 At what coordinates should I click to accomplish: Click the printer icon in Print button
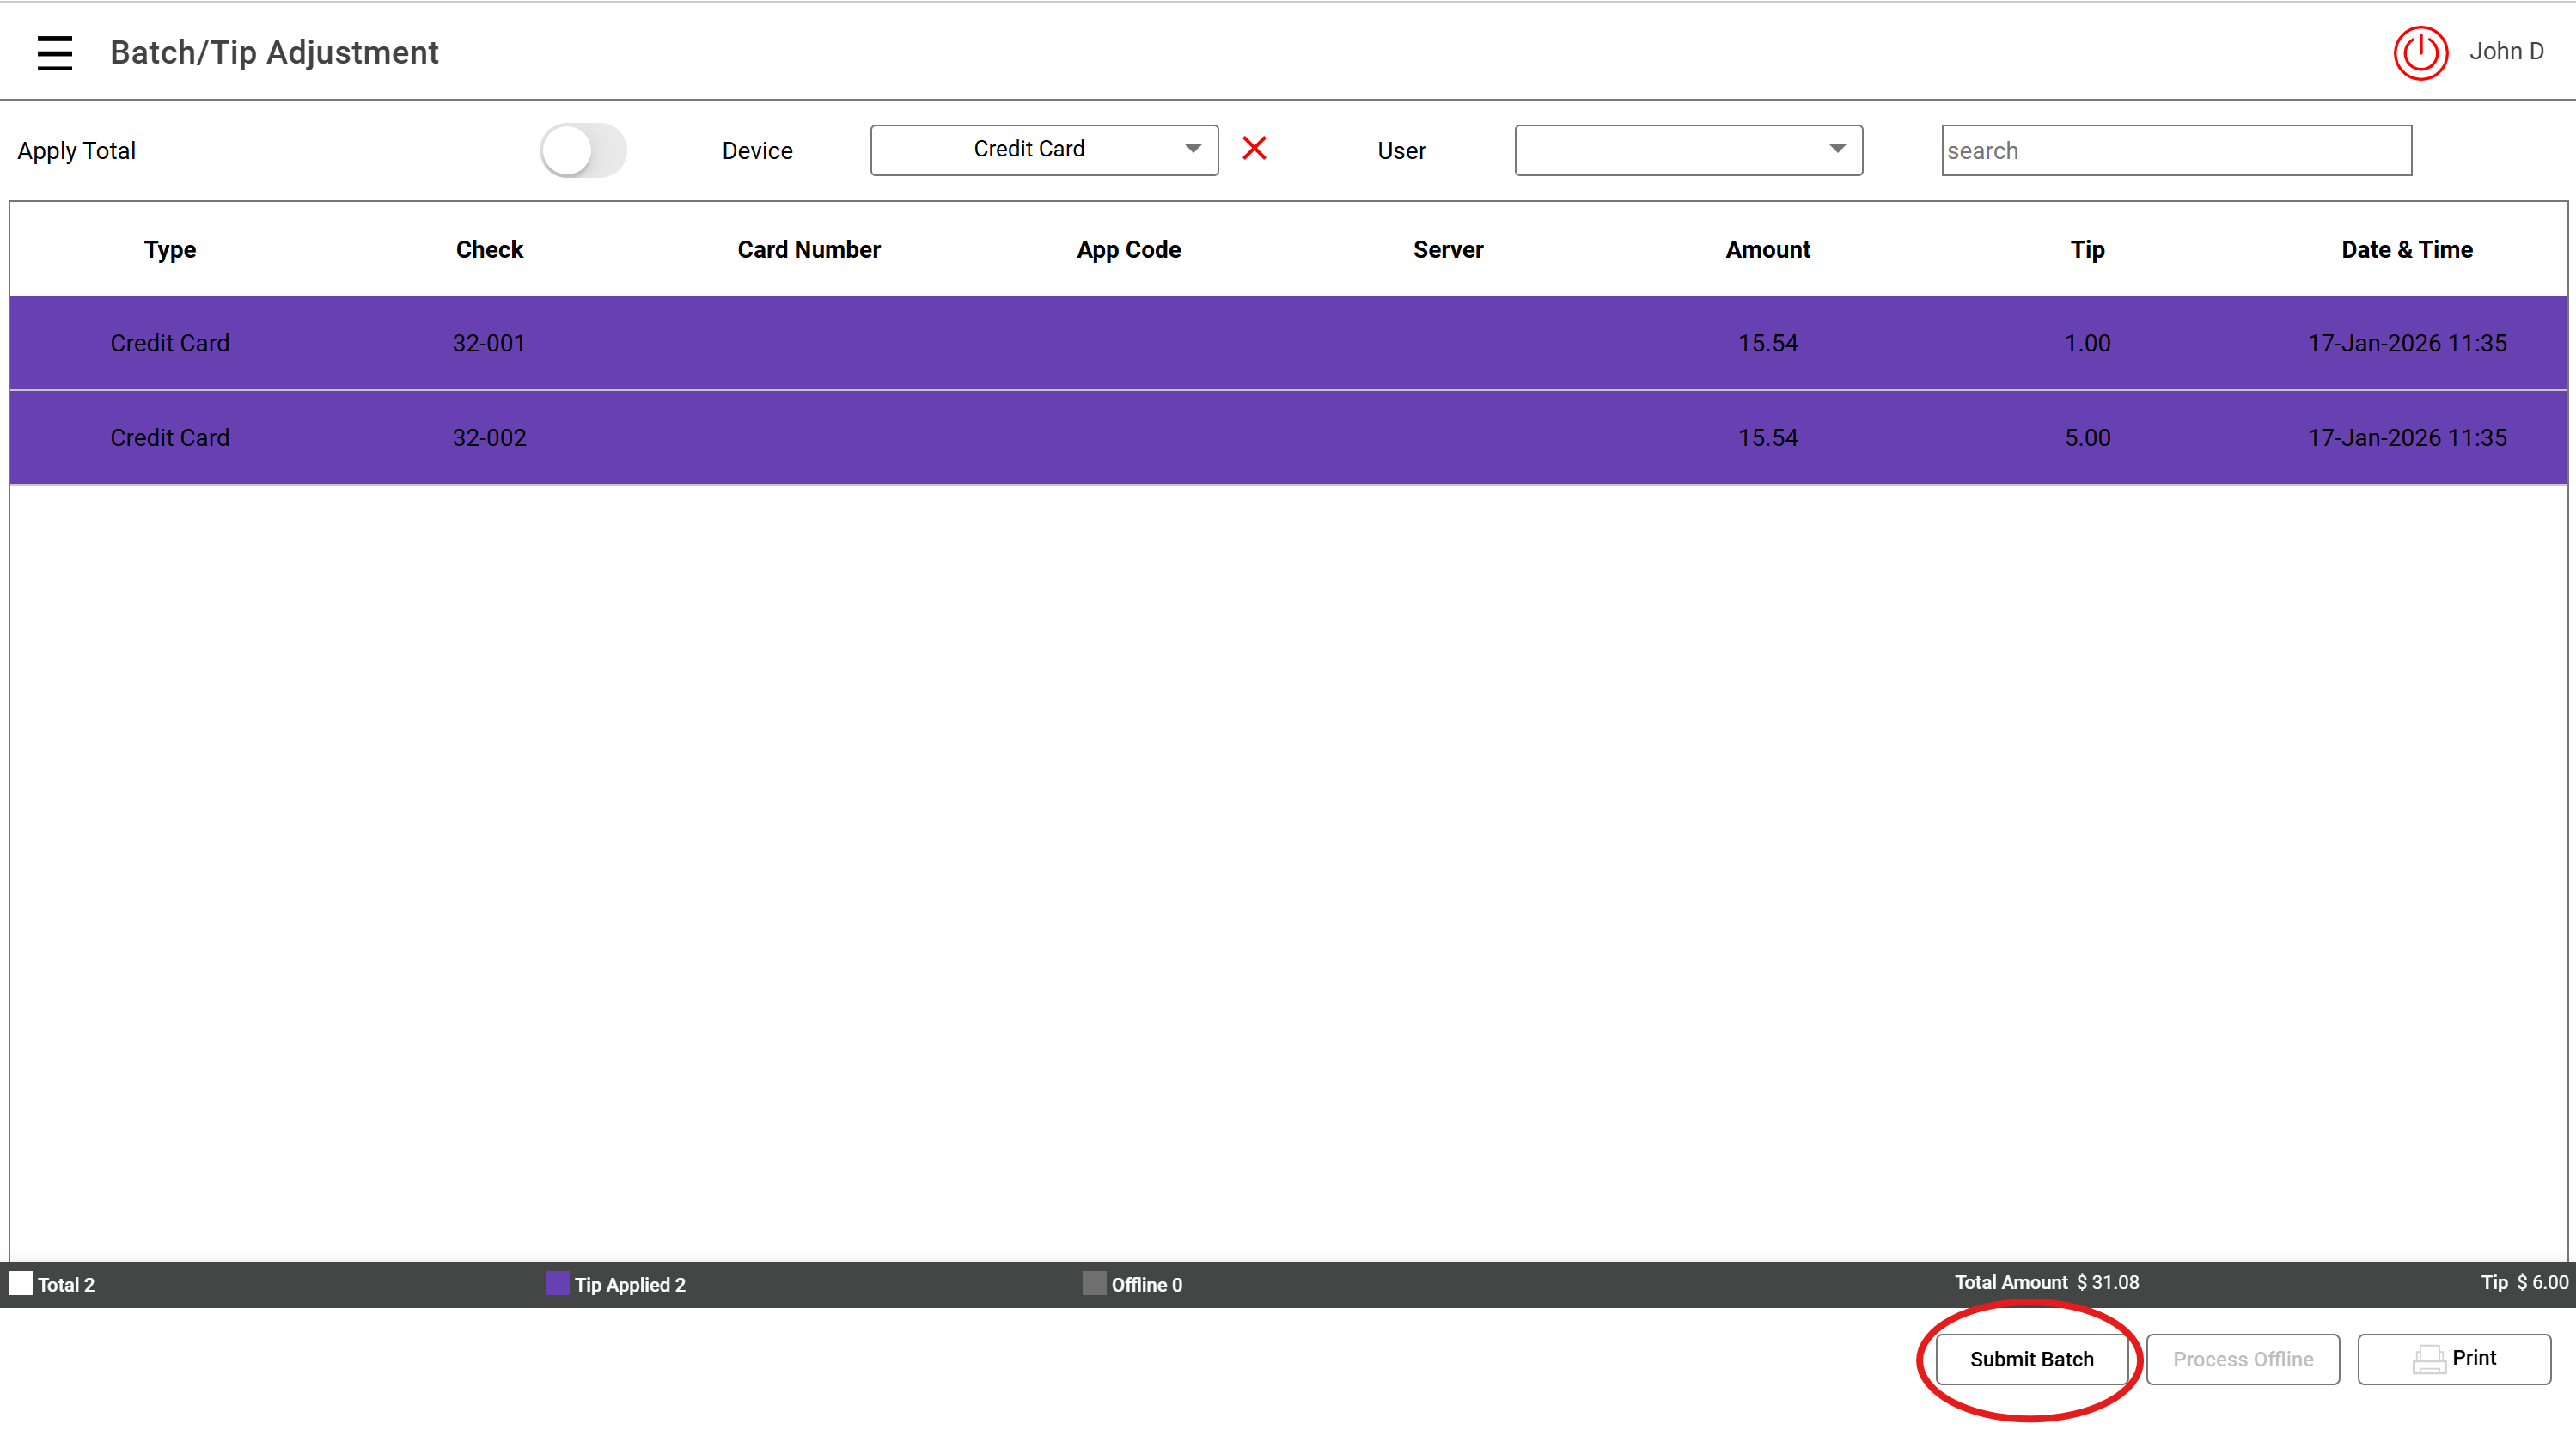tap(2428, 1359)
